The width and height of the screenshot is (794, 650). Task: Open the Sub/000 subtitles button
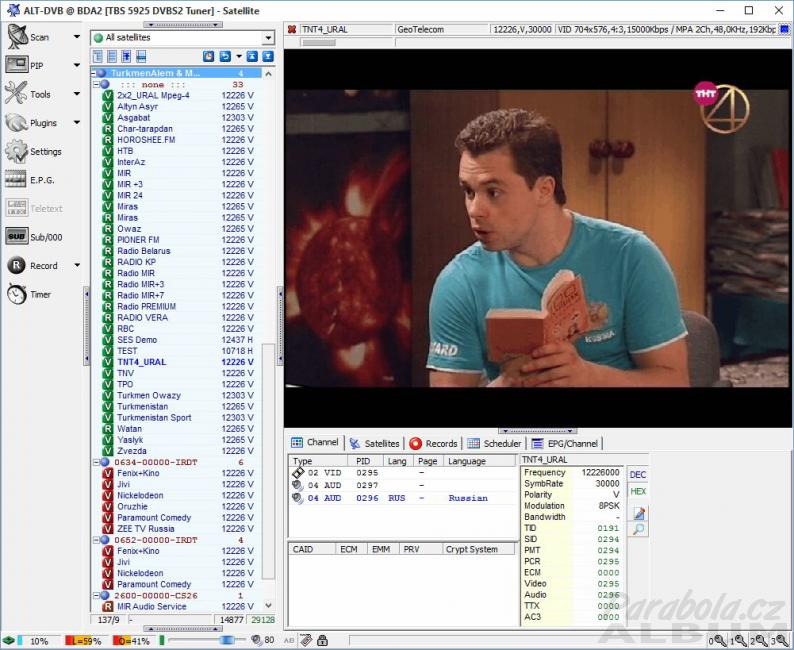point(17,236)
